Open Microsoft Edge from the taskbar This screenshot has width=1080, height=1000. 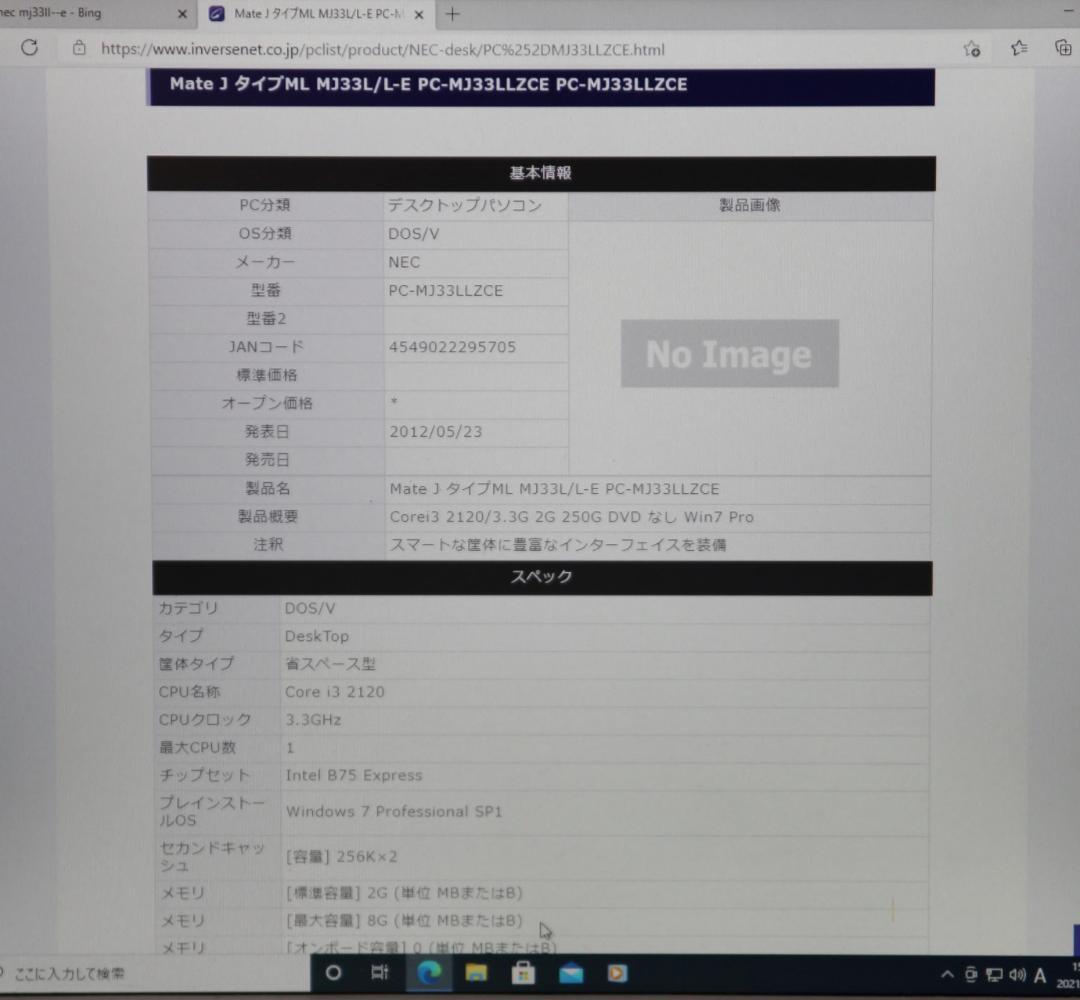(x=430, y=972)
